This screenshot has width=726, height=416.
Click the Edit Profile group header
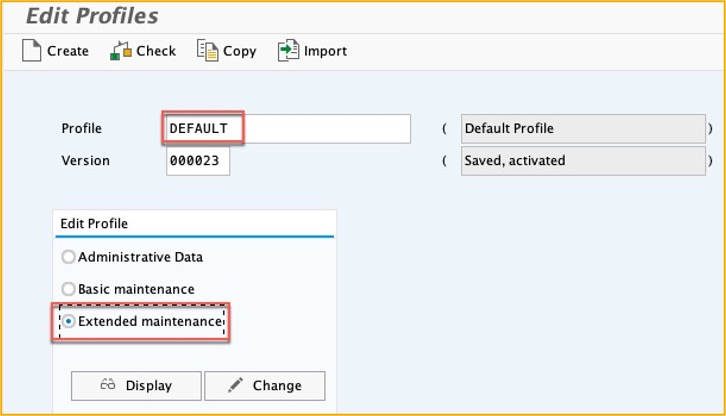tap(94, 224)
